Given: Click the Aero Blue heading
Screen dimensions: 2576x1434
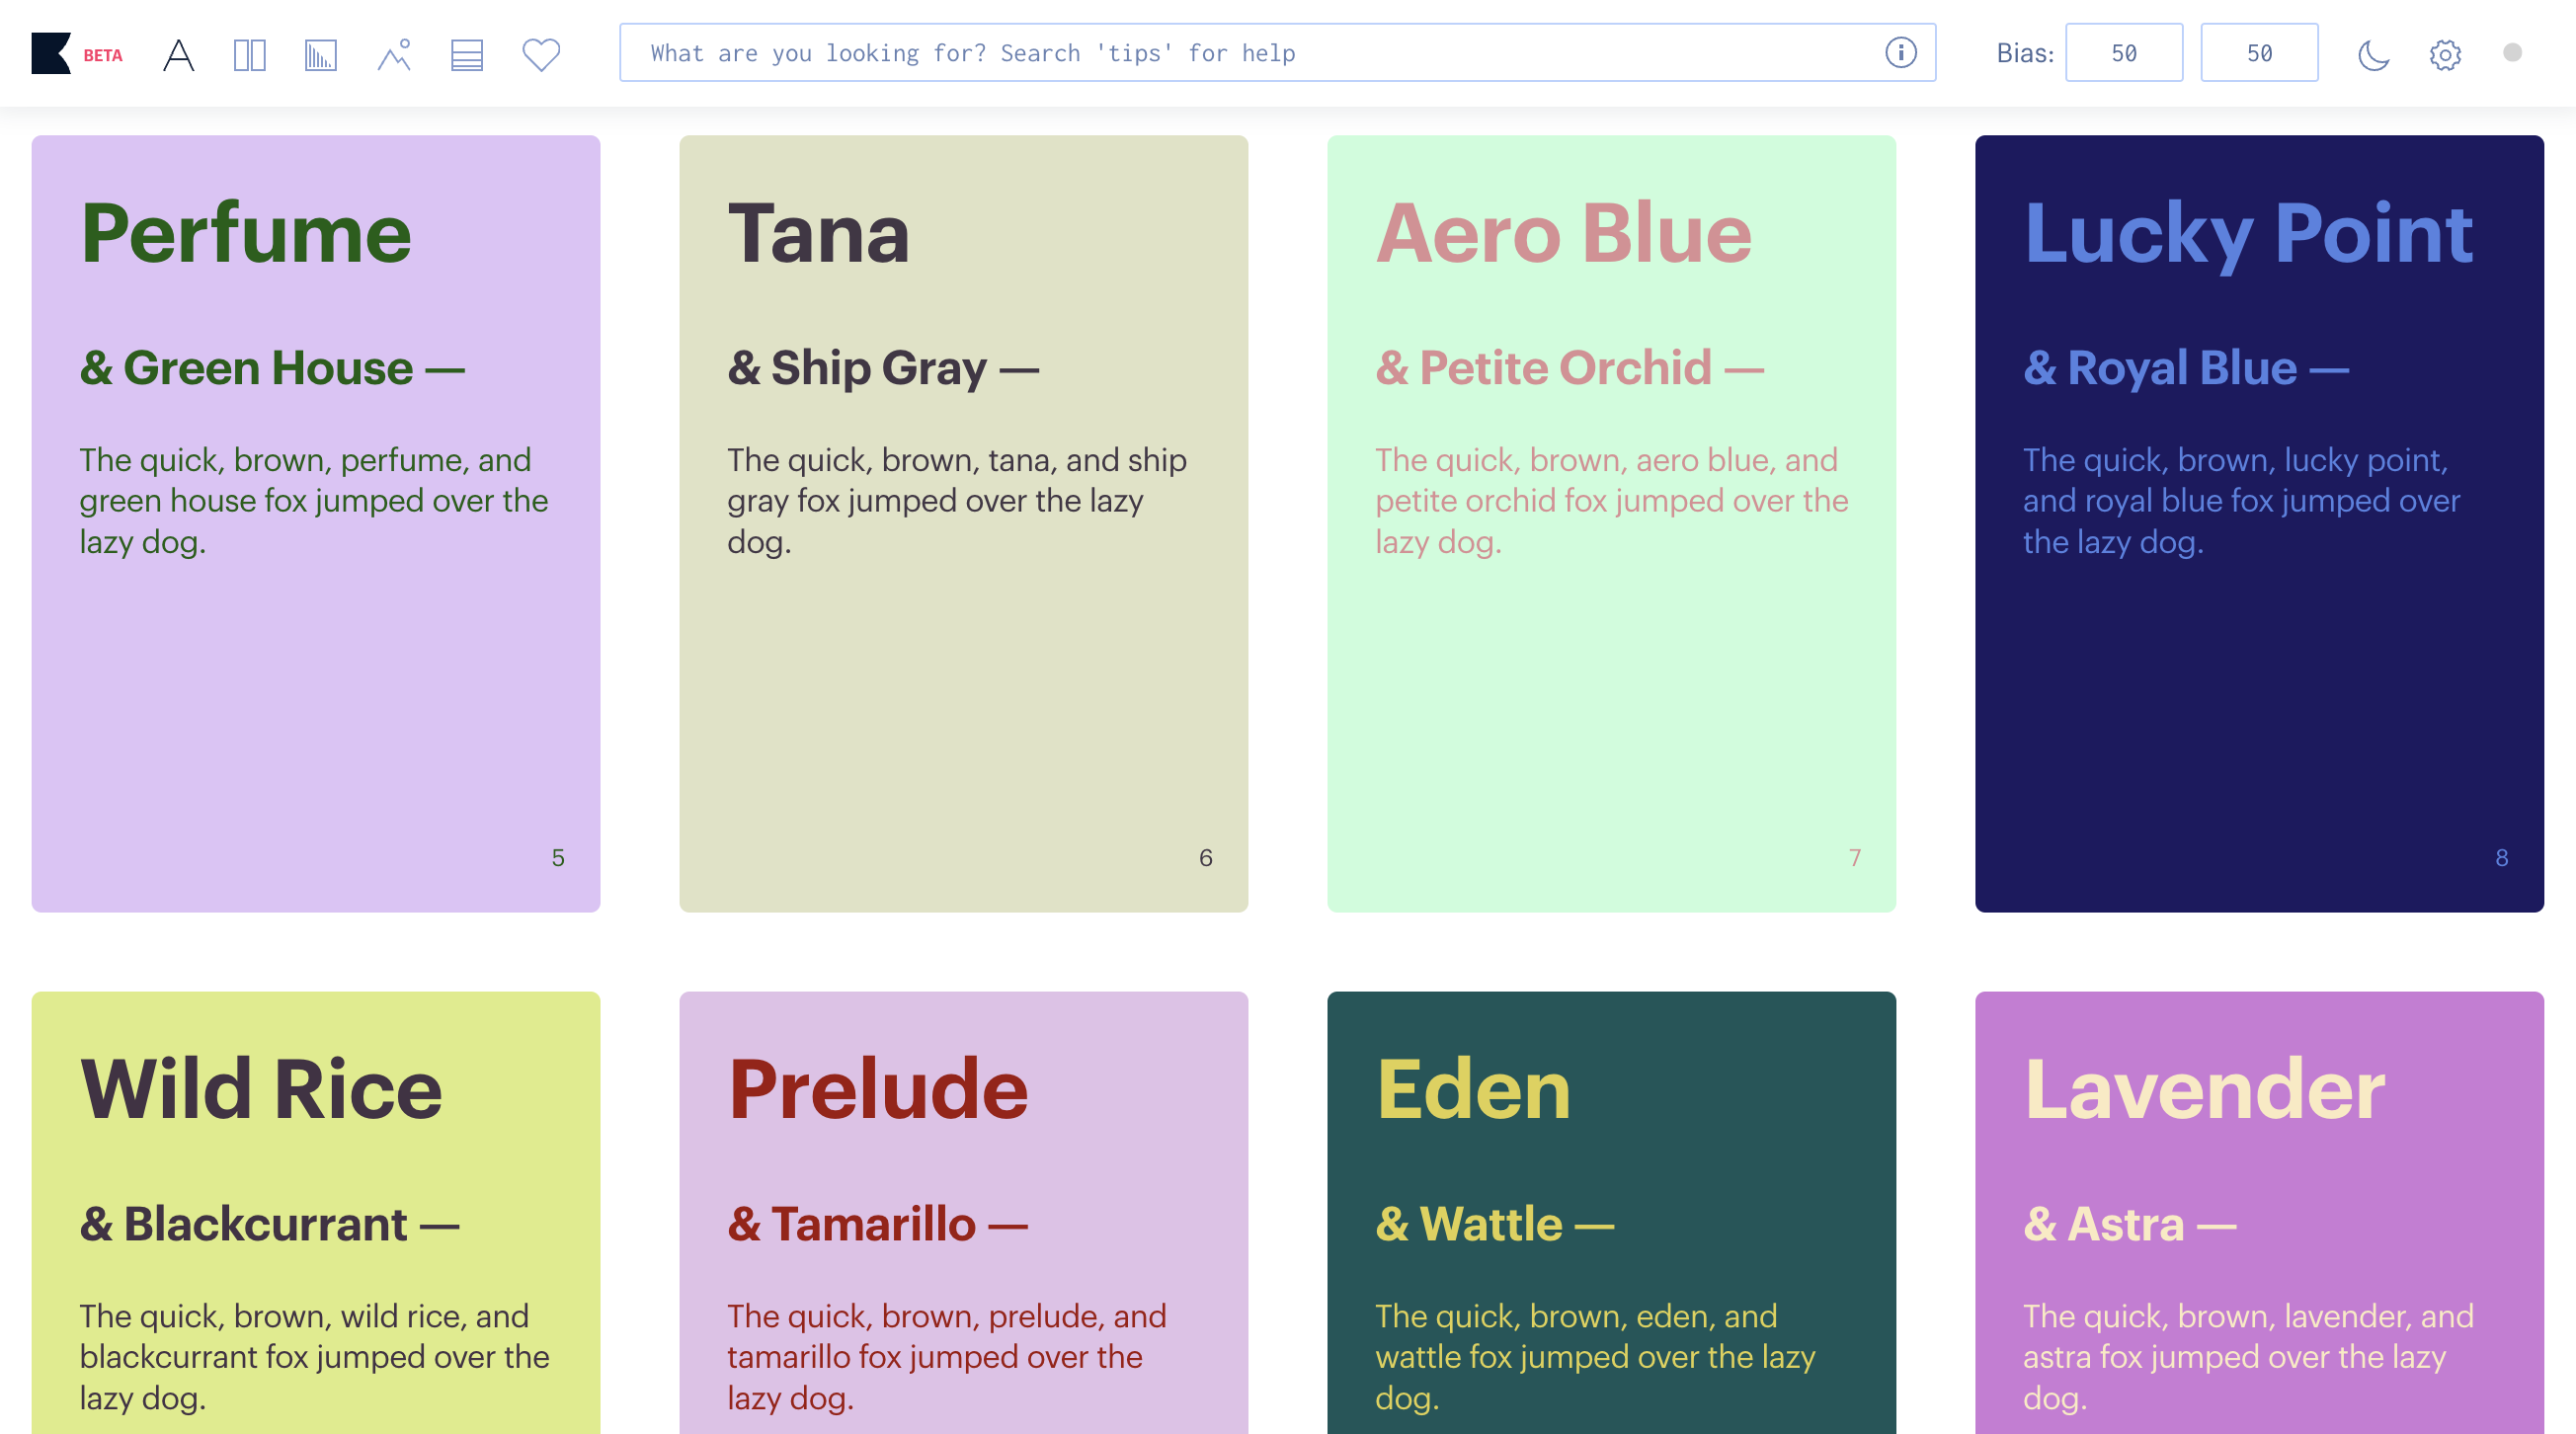Looking at the screenshot, I should coord(1563,233).
